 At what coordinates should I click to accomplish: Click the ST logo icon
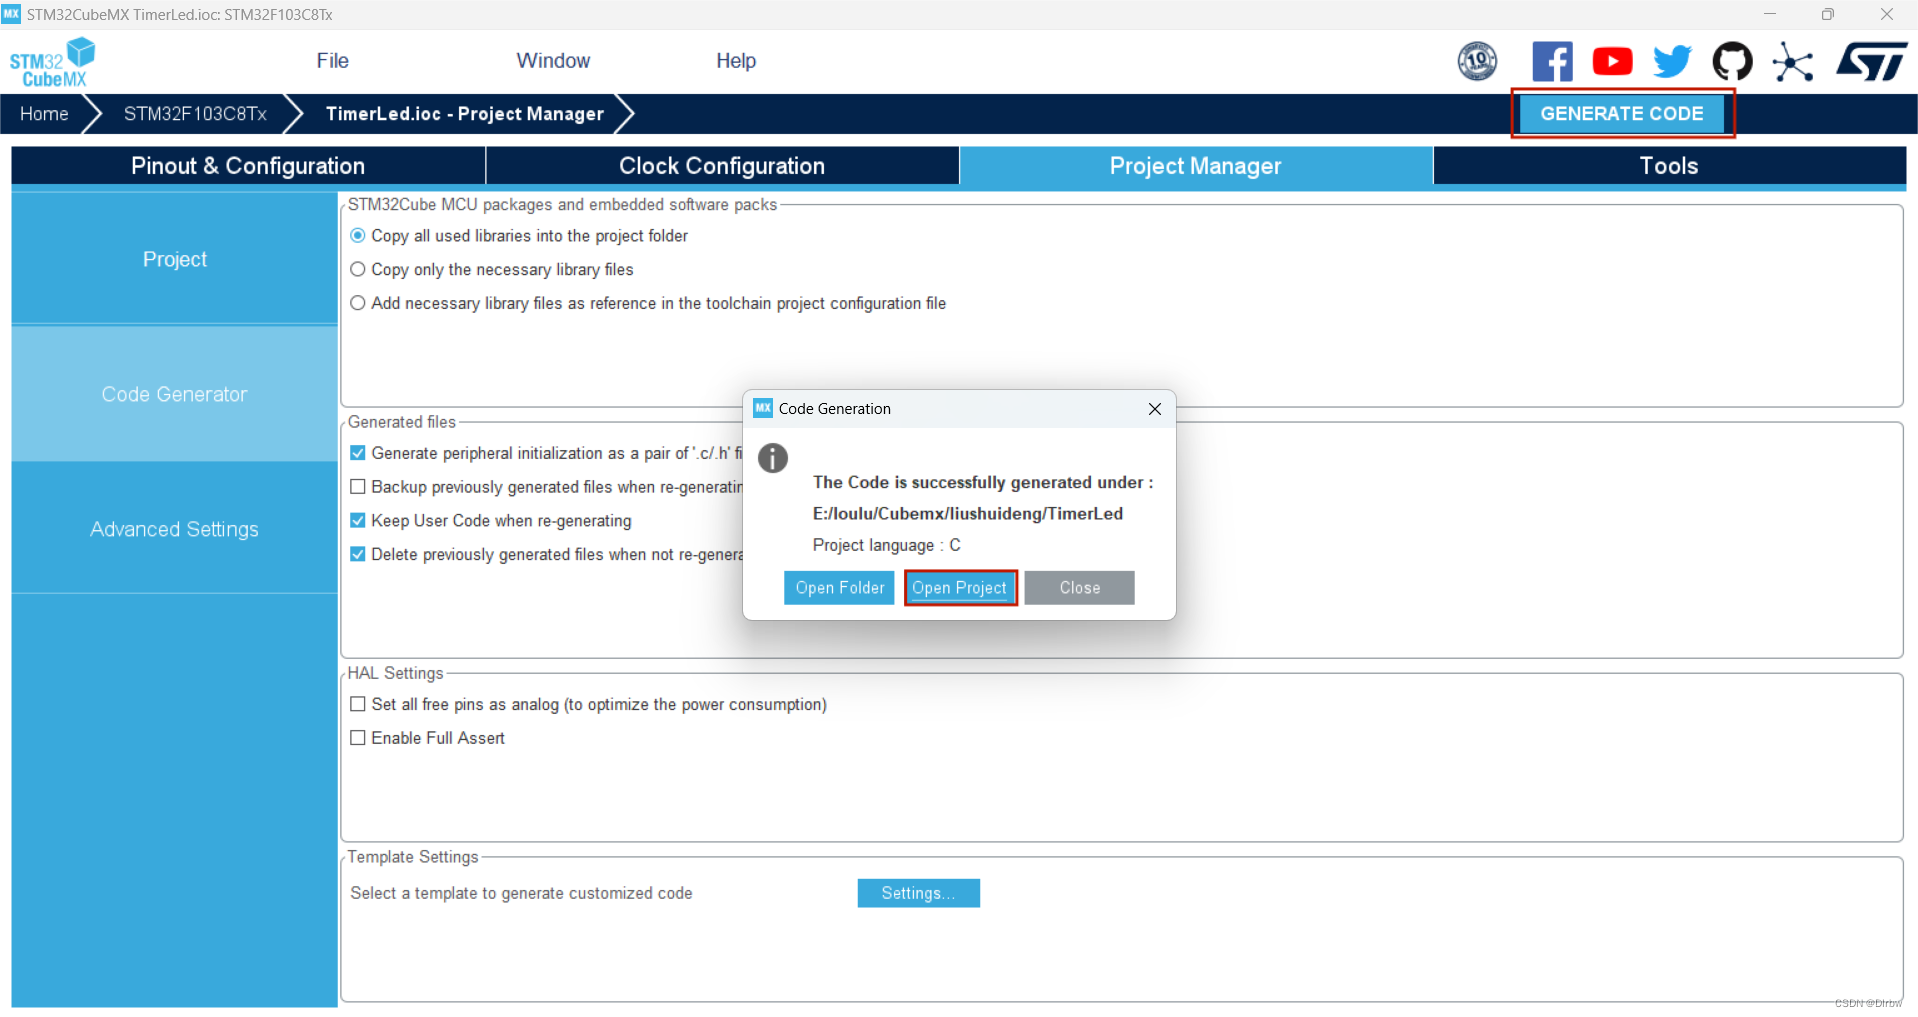point(1871,62)
